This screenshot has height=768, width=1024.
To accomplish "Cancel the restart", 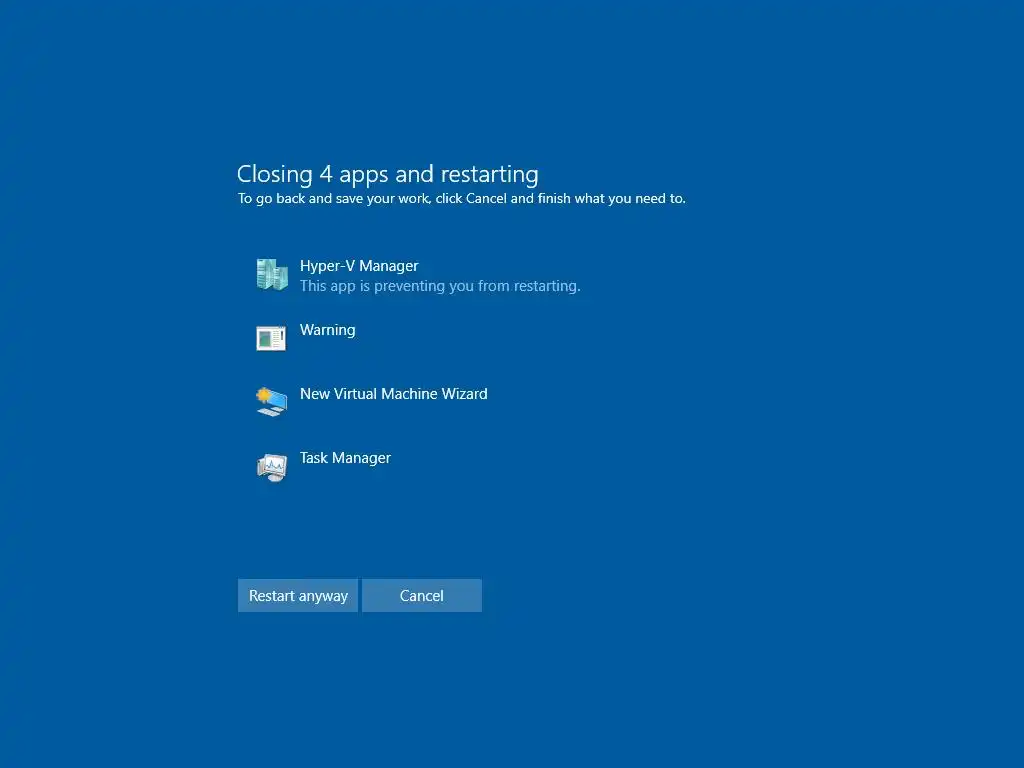I will click(422, 596).
